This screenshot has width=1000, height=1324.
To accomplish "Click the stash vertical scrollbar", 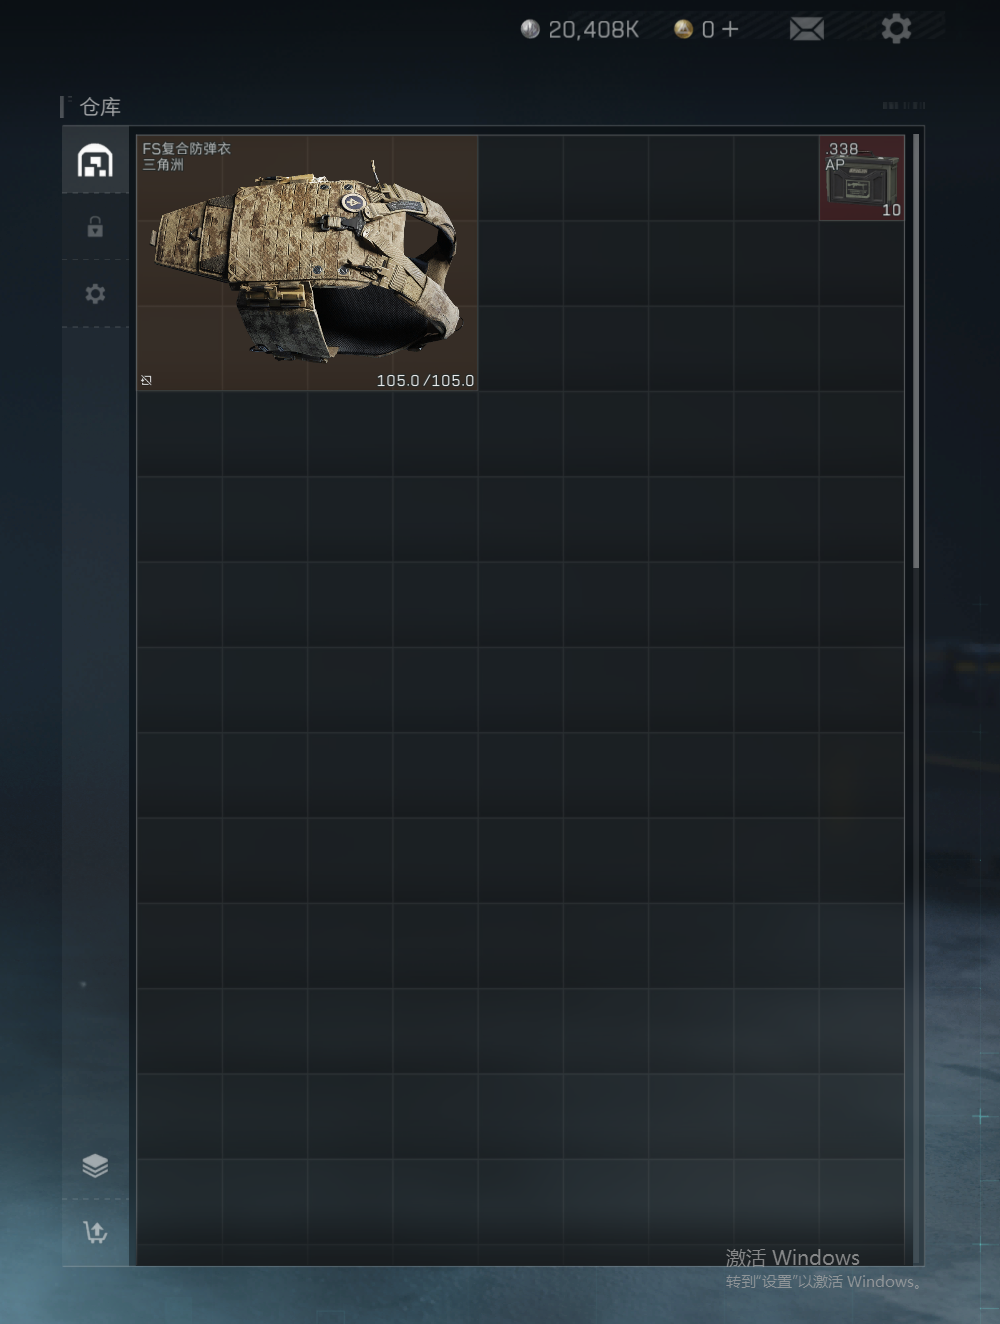I will pyautogui.click(x=916, y=352).
